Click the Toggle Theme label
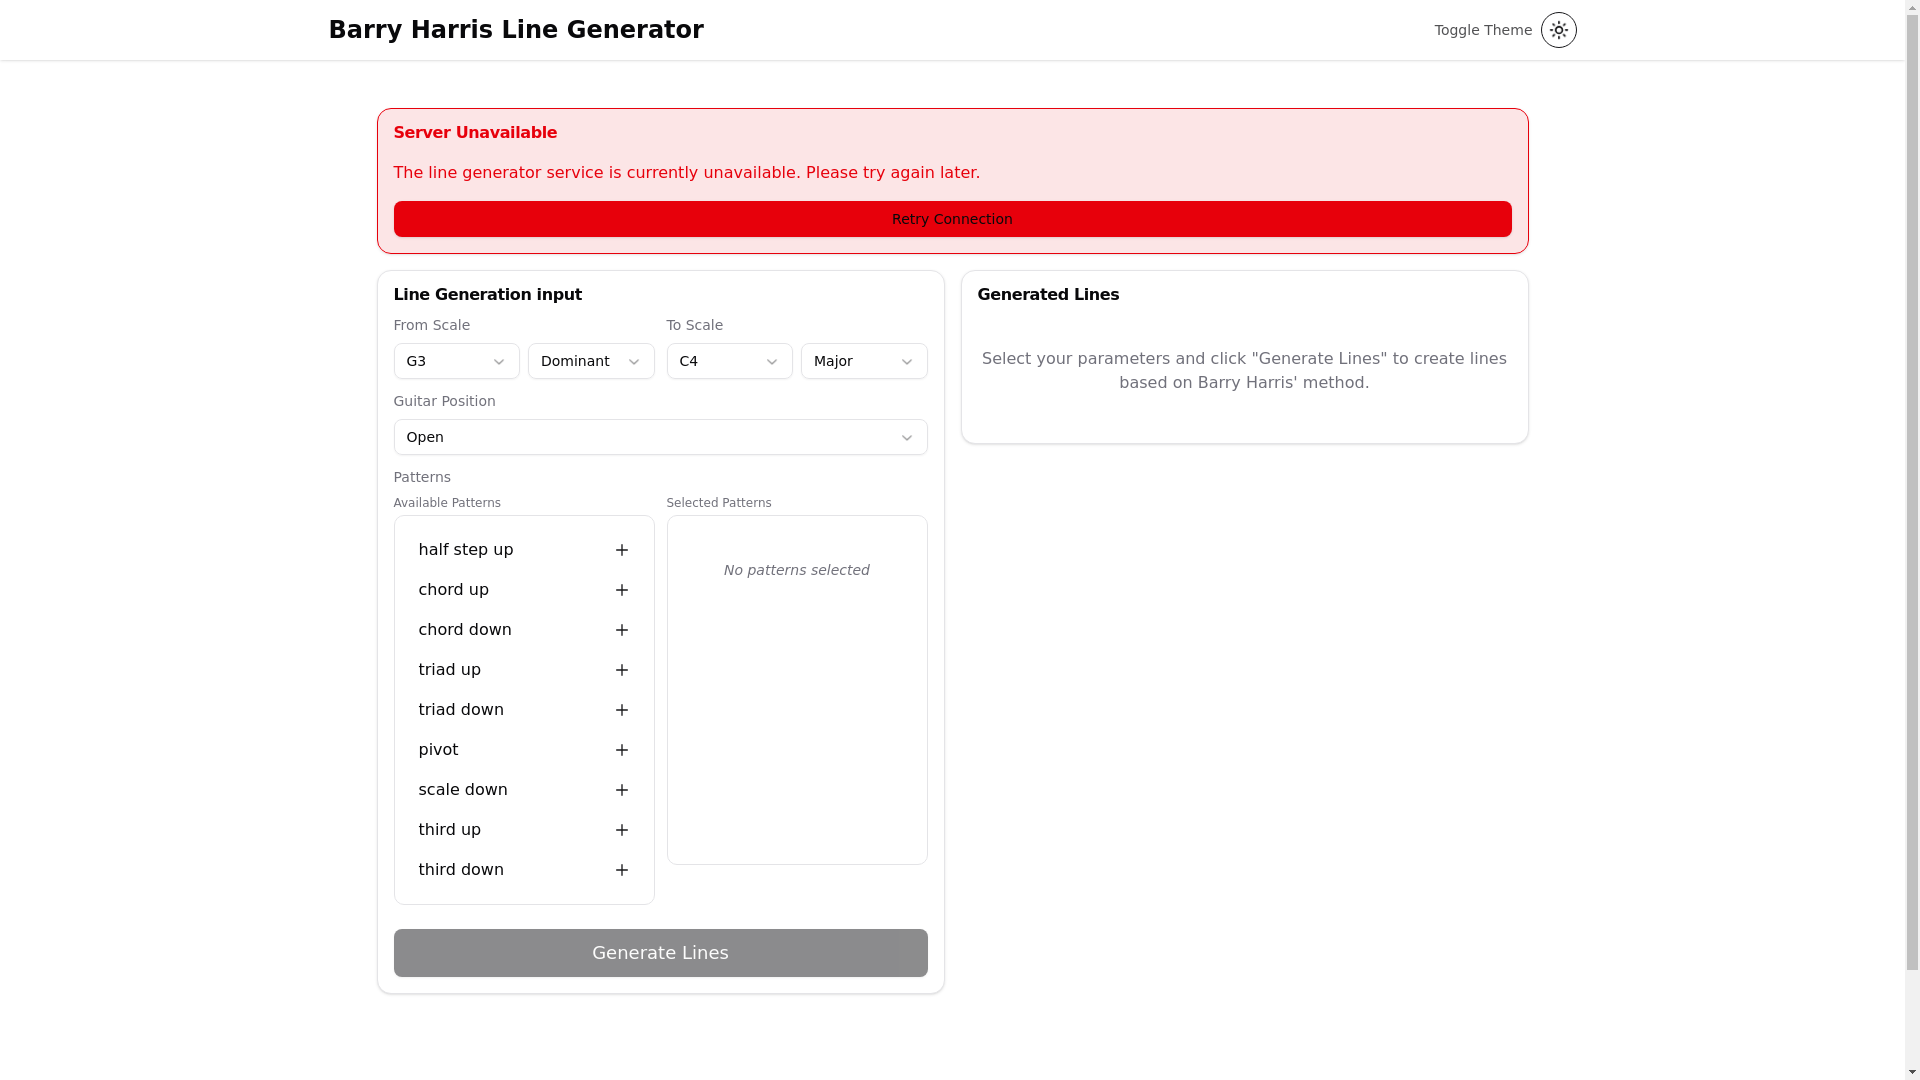 [x=1483, y=30]
